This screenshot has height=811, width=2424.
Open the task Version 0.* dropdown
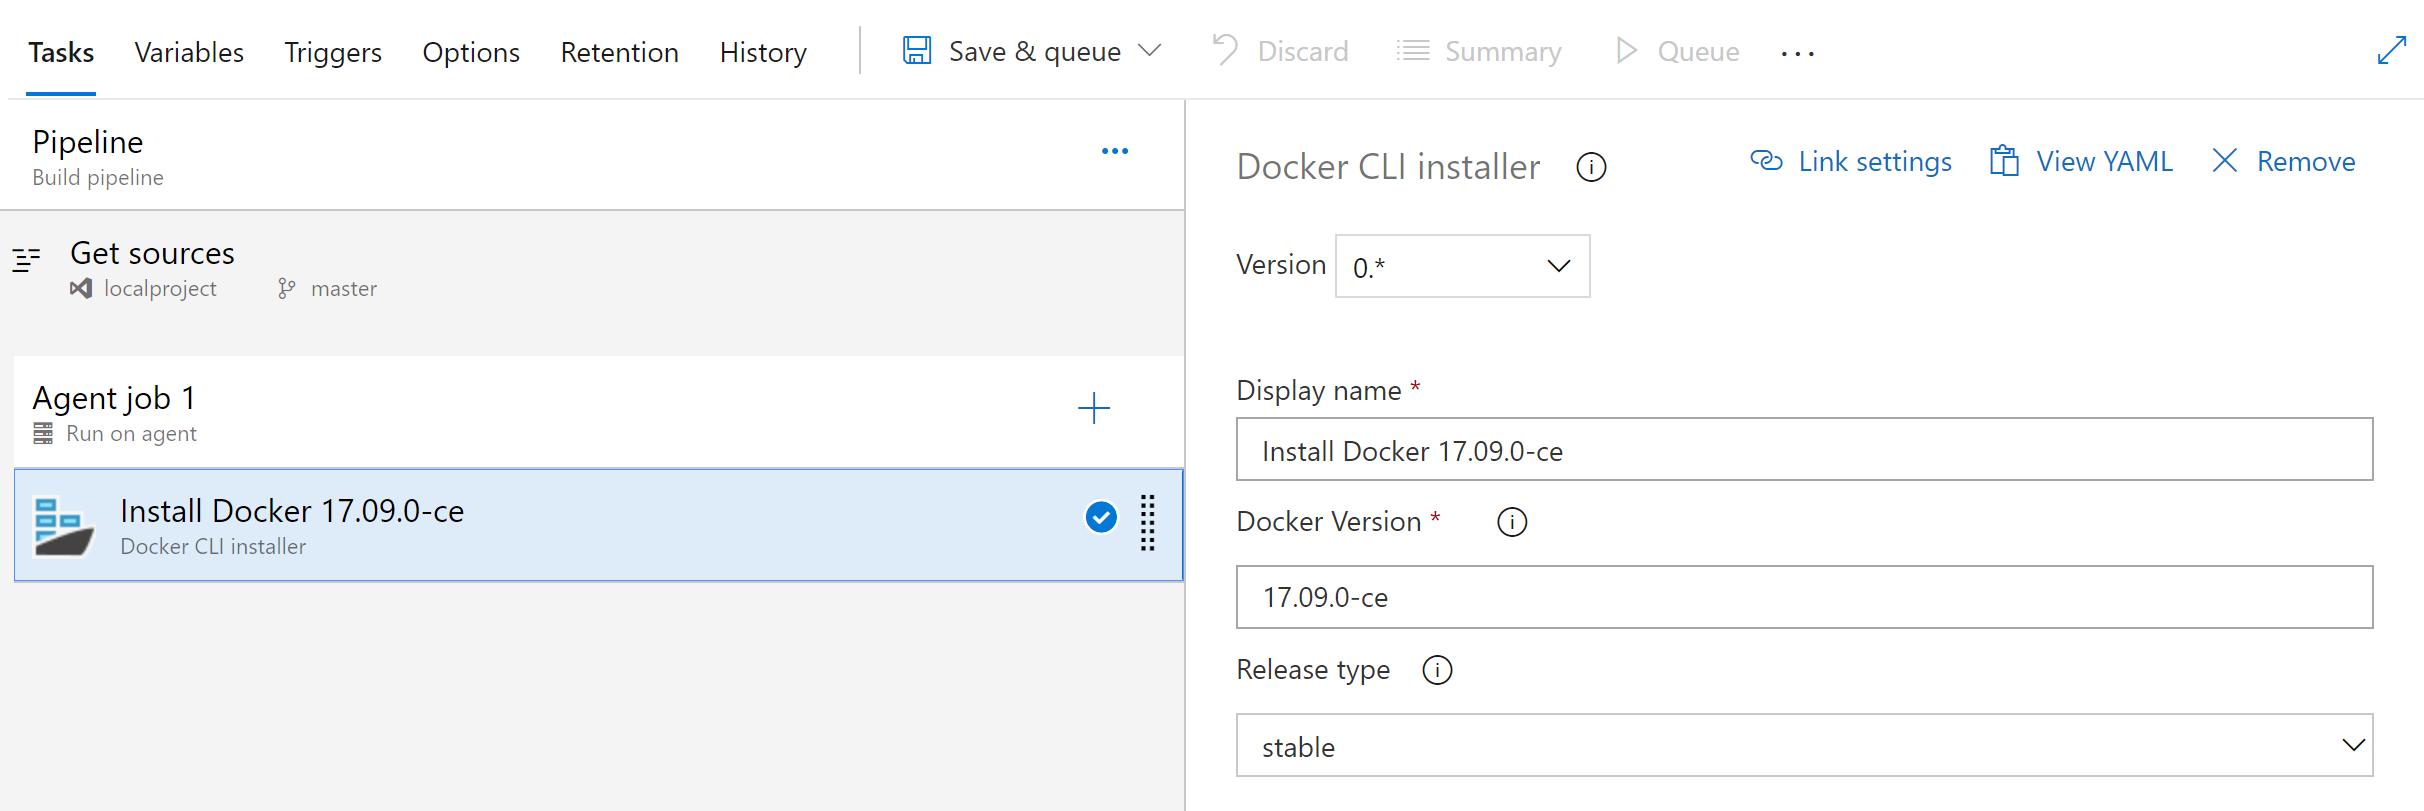tap(1462, 266)
